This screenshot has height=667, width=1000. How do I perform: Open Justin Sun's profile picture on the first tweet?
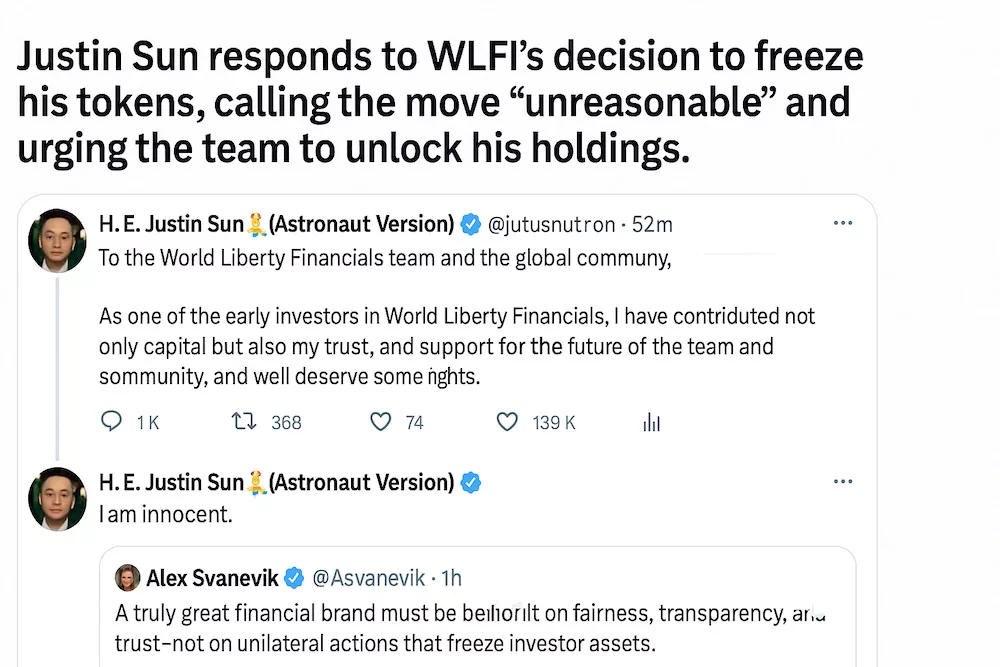tap(57, 240)
